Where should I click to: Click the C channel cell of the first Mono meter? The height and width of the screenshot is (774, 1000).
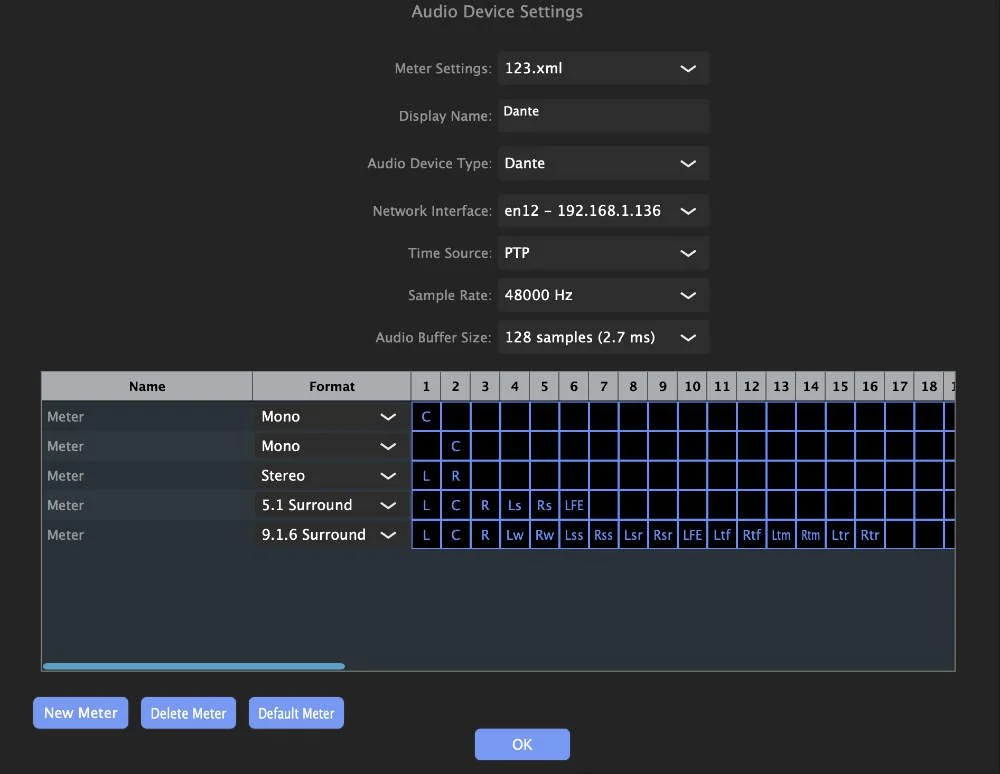[426, 416]
